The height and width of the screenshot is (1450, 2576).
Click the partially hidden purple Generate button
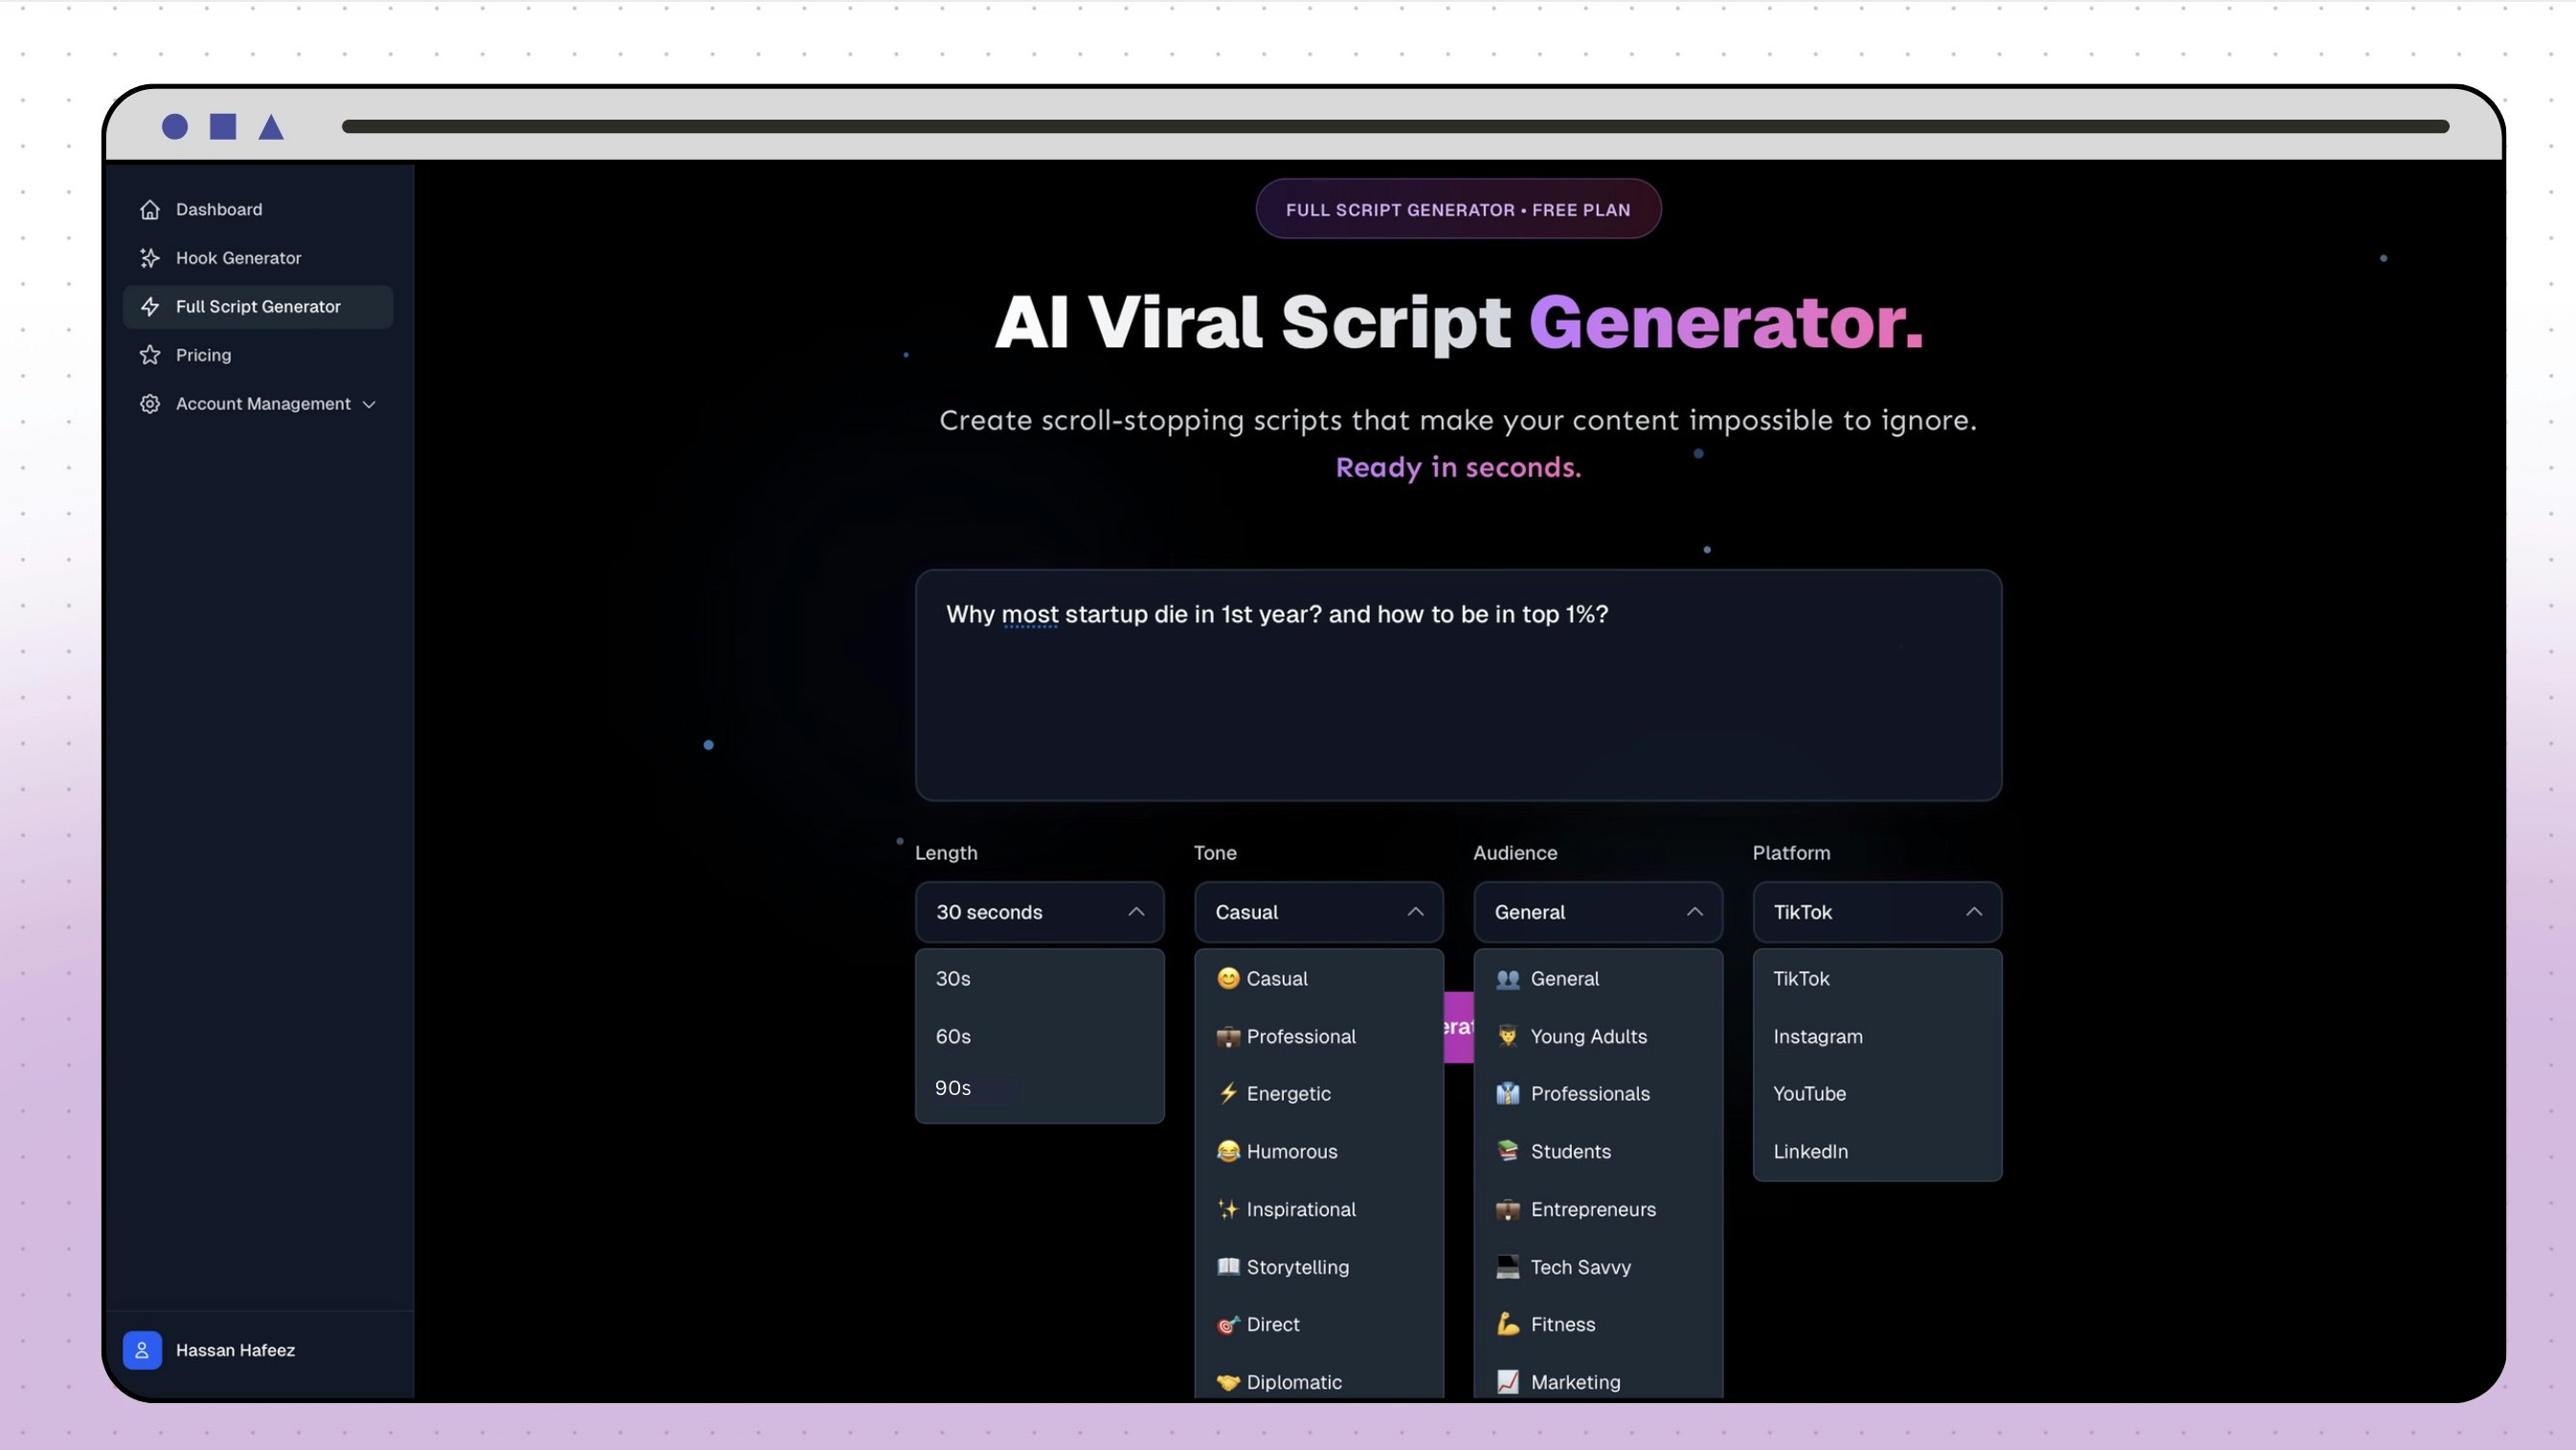[x=1458, y=1027]
